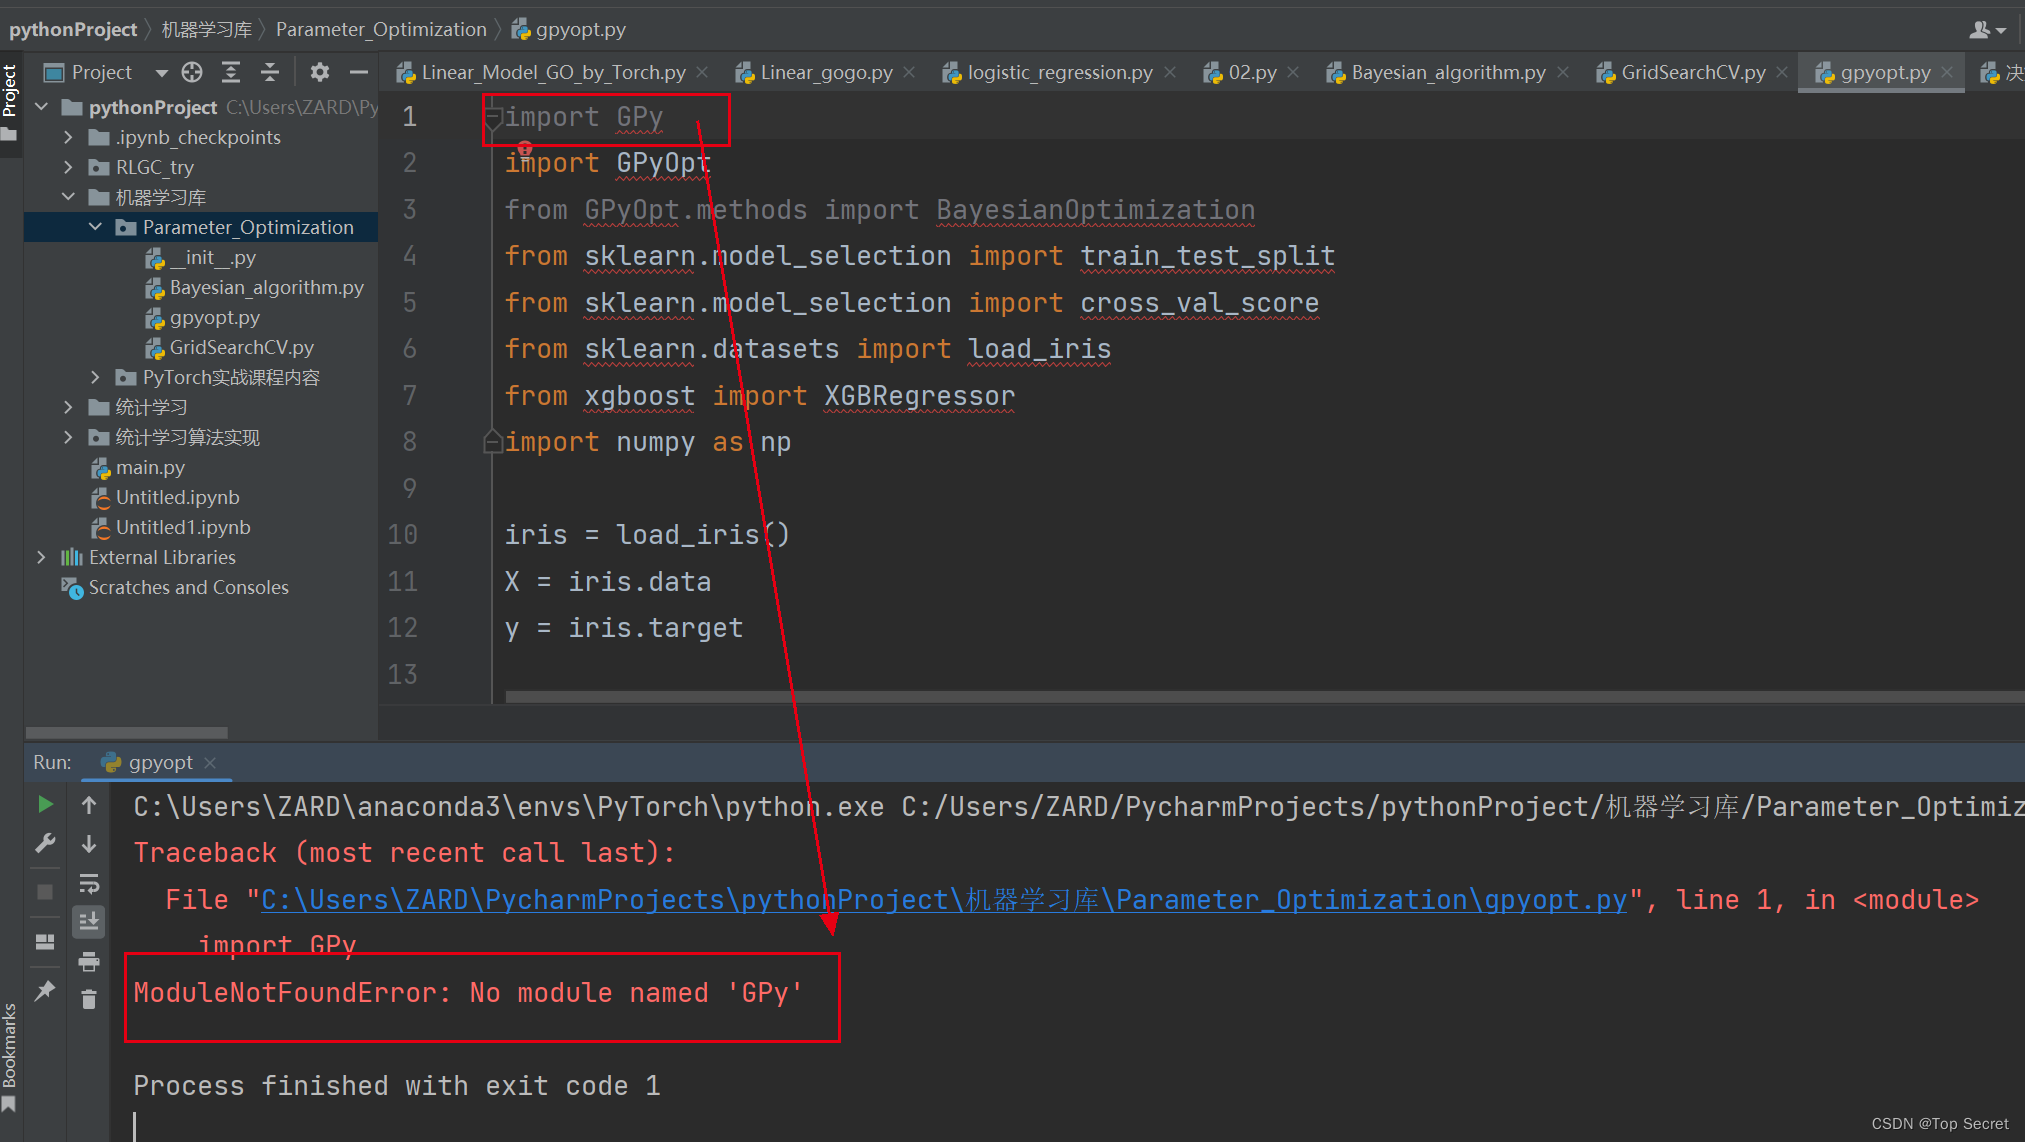Clear console with trash icon
The image size is (2025, 1142).
click(x=89, y=999)
